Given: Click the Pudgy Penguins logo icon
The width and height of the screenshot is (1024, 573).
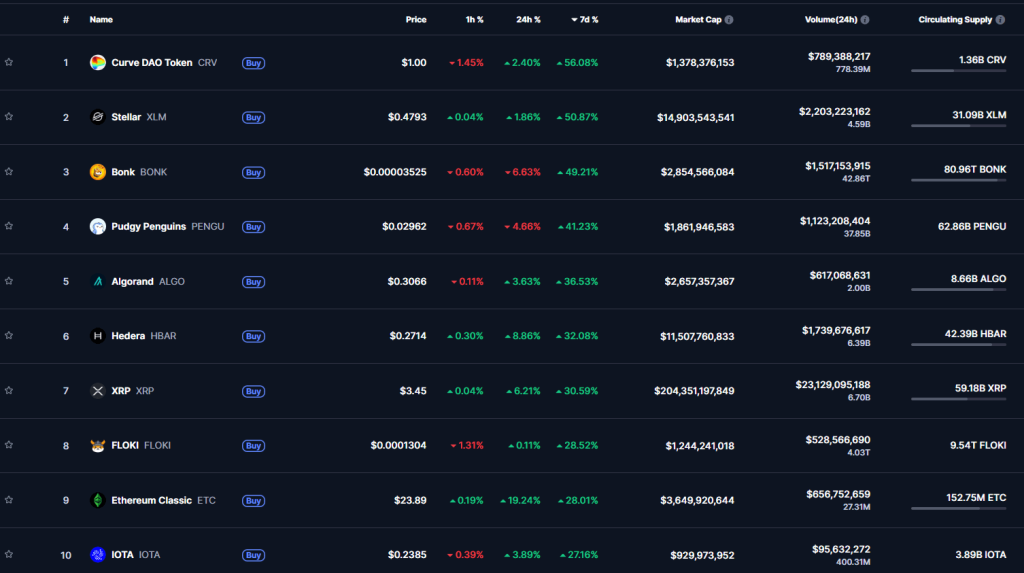Looking at the screenshot, I should (x=97, y=227).
